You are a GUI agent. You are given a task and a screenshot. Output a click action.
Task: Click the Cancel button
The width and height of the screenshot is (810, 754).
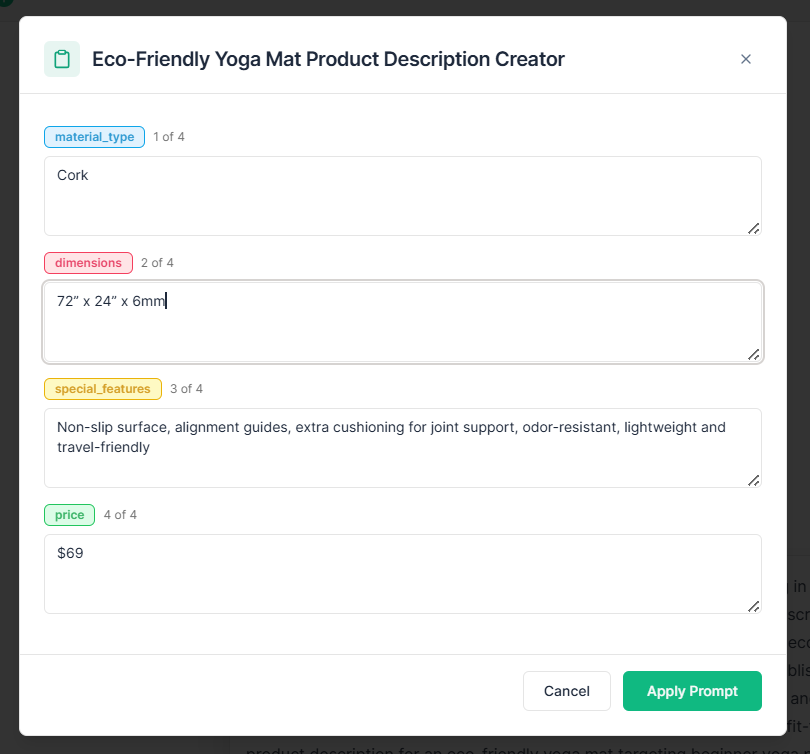(567, 691)
